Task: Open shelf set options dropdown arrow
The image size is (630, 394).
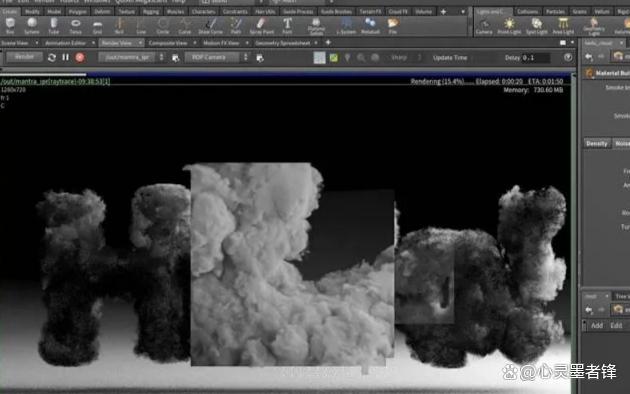Action: (x=462, y=12)
